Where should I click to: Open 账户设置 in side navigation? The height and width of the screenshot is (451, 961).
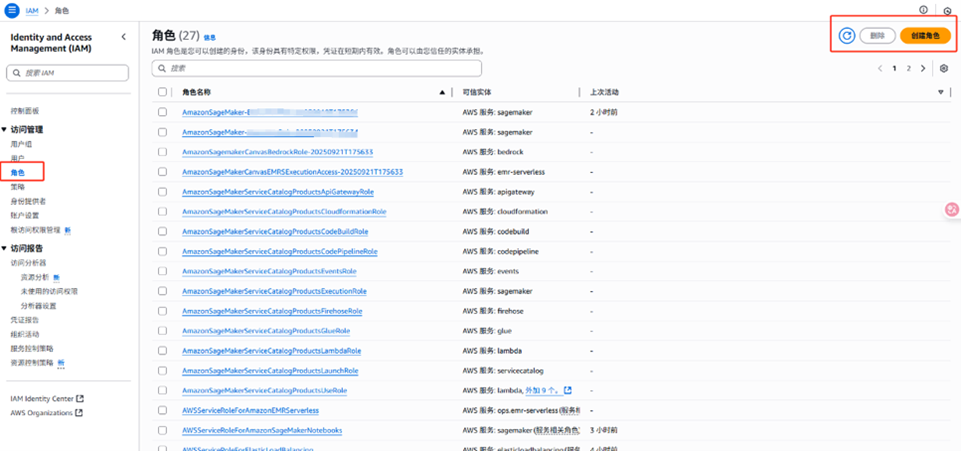tap(25, 216)
